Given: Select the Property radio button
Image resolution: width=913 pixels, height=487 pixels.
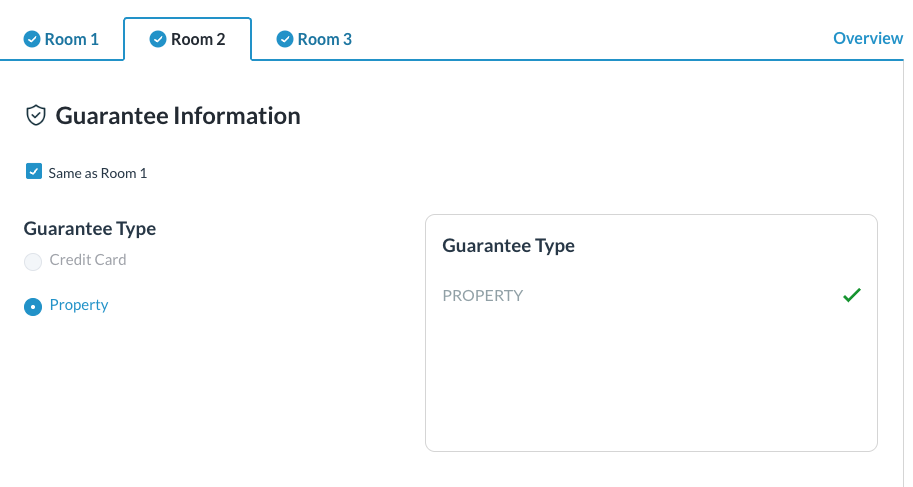Looking at the screenshot, I should (33, 306).
